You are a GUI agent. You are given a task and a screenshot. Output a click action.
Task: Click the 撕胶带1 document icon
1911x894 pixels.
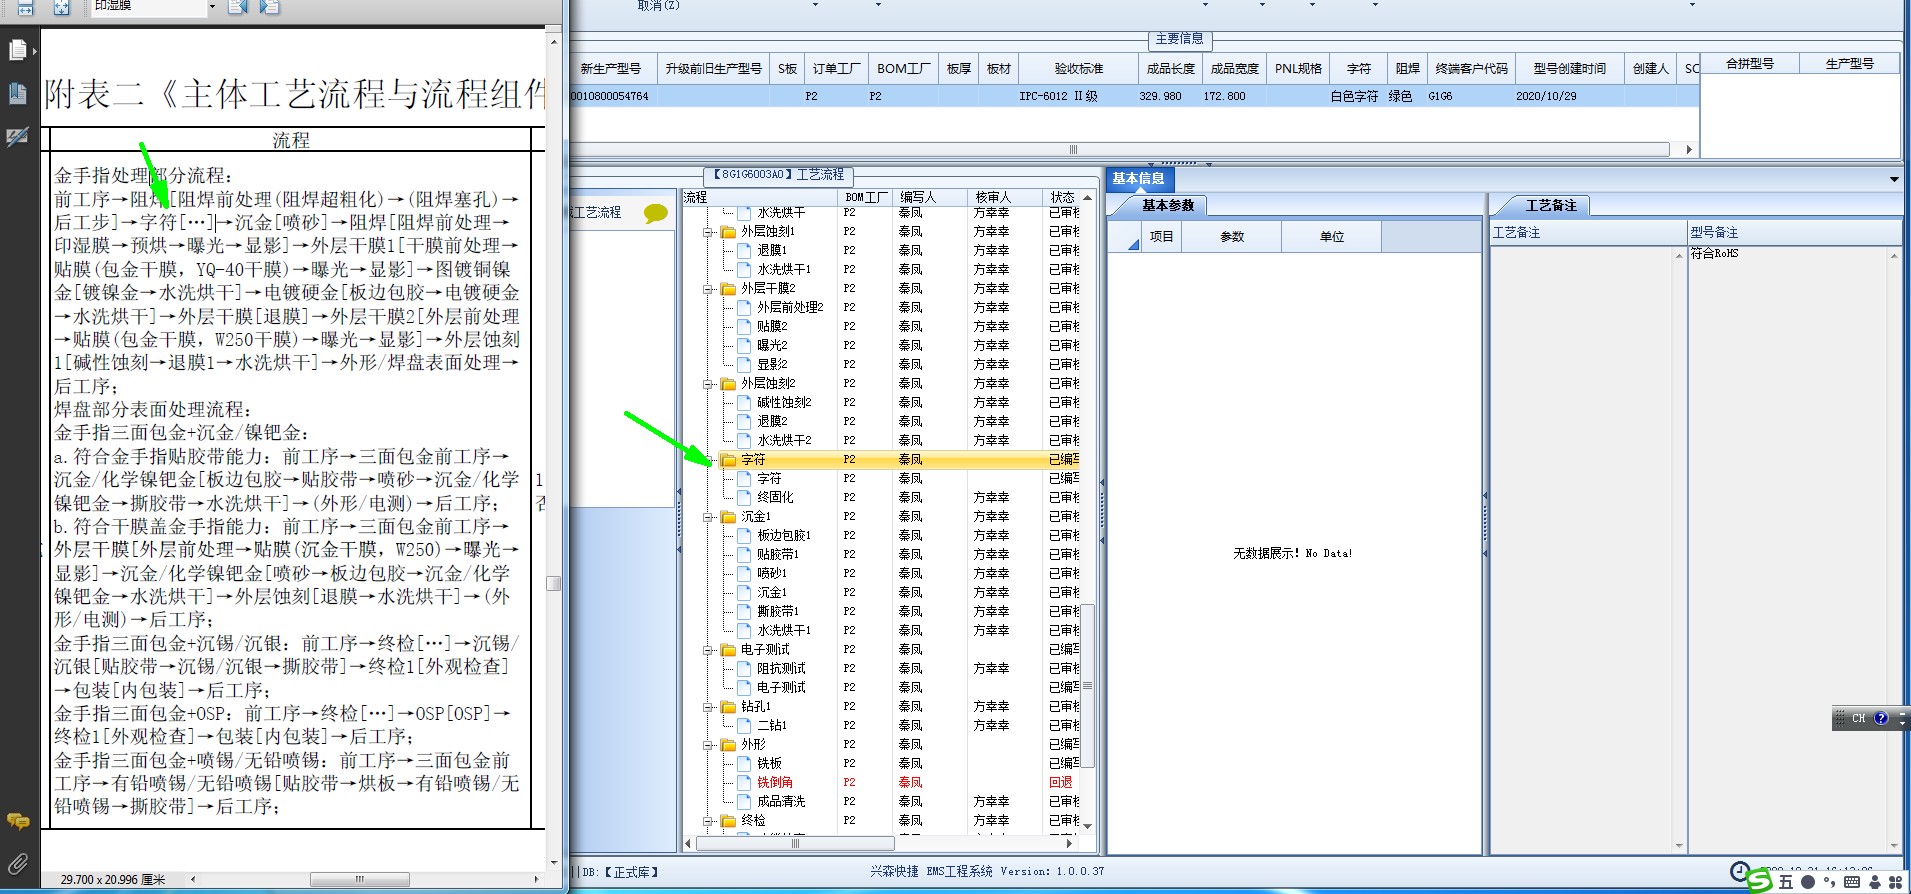tap(744, 612)
